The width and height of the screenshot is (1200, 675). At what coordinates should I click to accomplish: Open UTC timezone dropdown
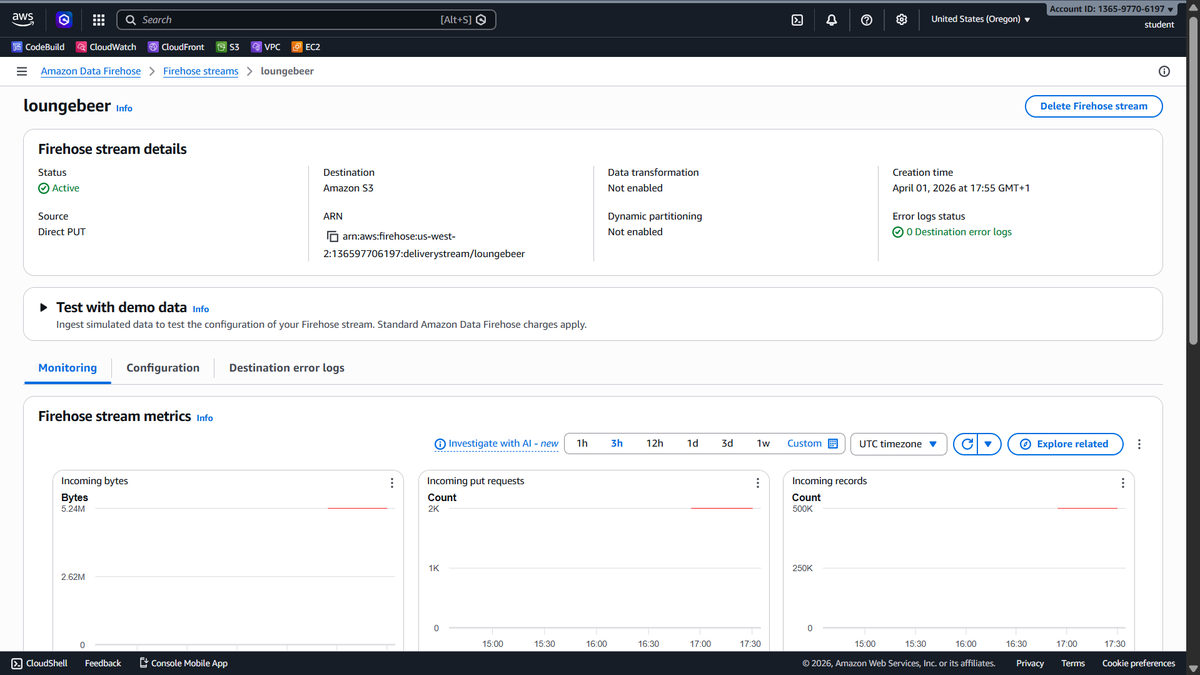[x=898, y=443]
